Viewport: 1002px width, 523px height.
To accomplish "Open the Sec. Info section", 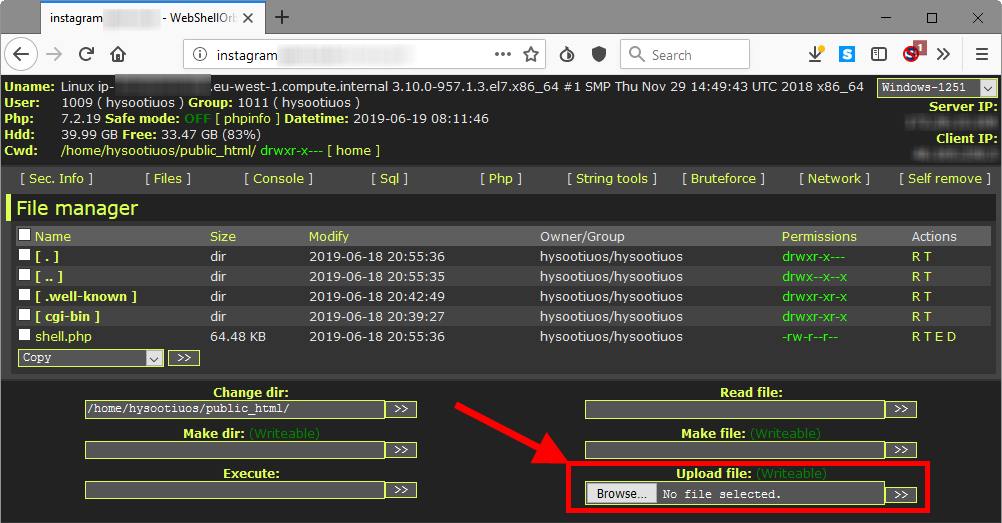I will click(x=56, y=178).
